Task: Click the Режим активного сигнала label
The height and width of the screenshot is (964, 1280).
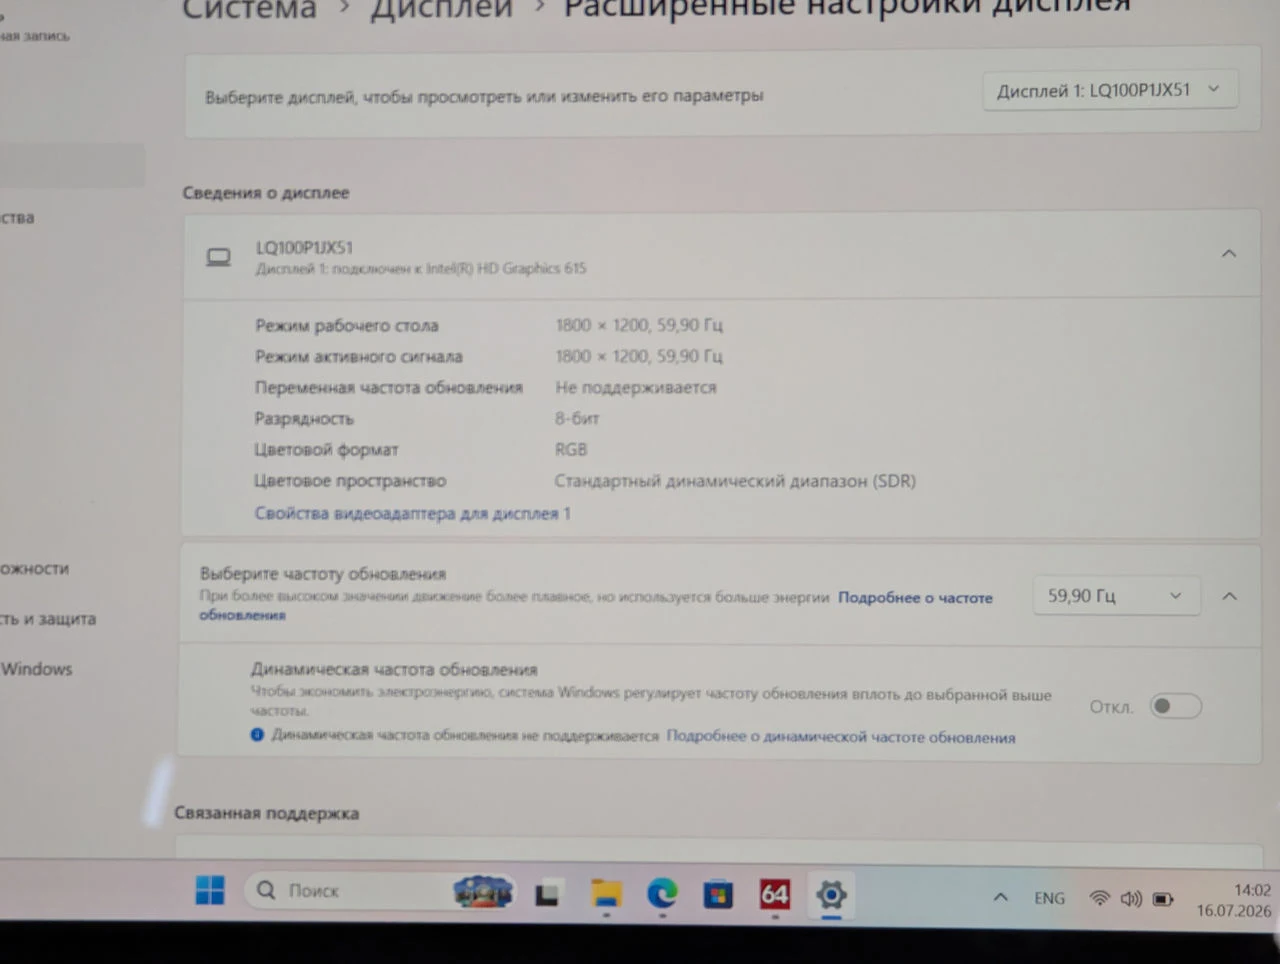Action: 358,356
